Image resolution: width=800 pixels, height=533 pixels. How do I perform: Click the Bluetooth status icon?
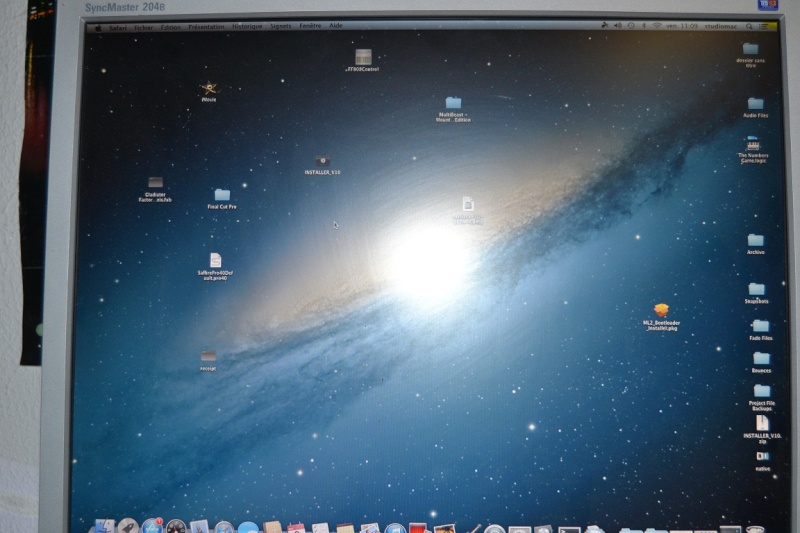(644, 26)
